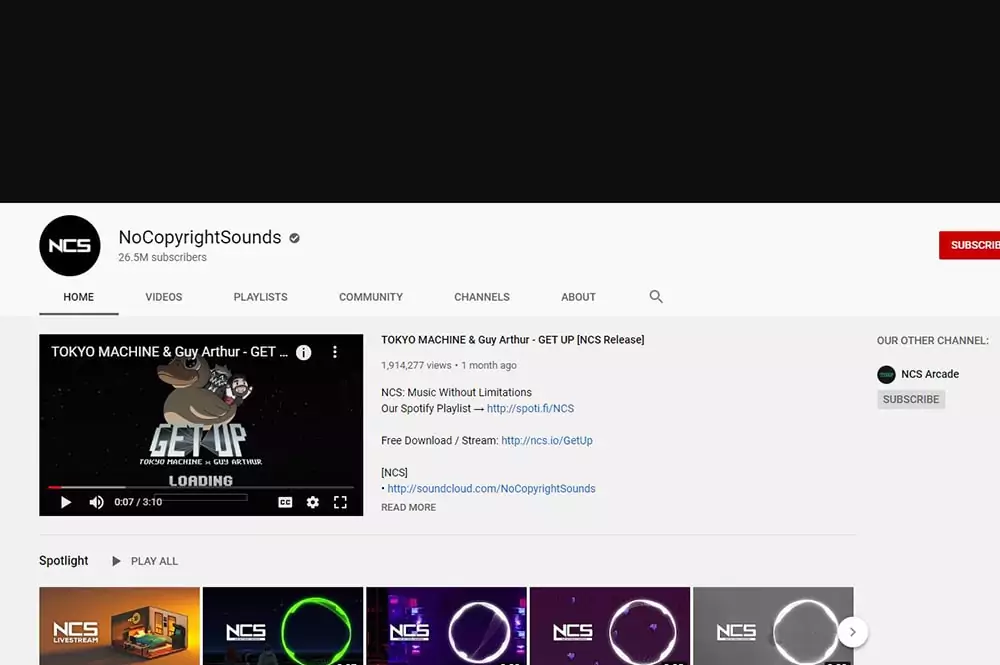Subscribe to the NCS Arcade channel
1000x665 pixels.
[911, 399]
